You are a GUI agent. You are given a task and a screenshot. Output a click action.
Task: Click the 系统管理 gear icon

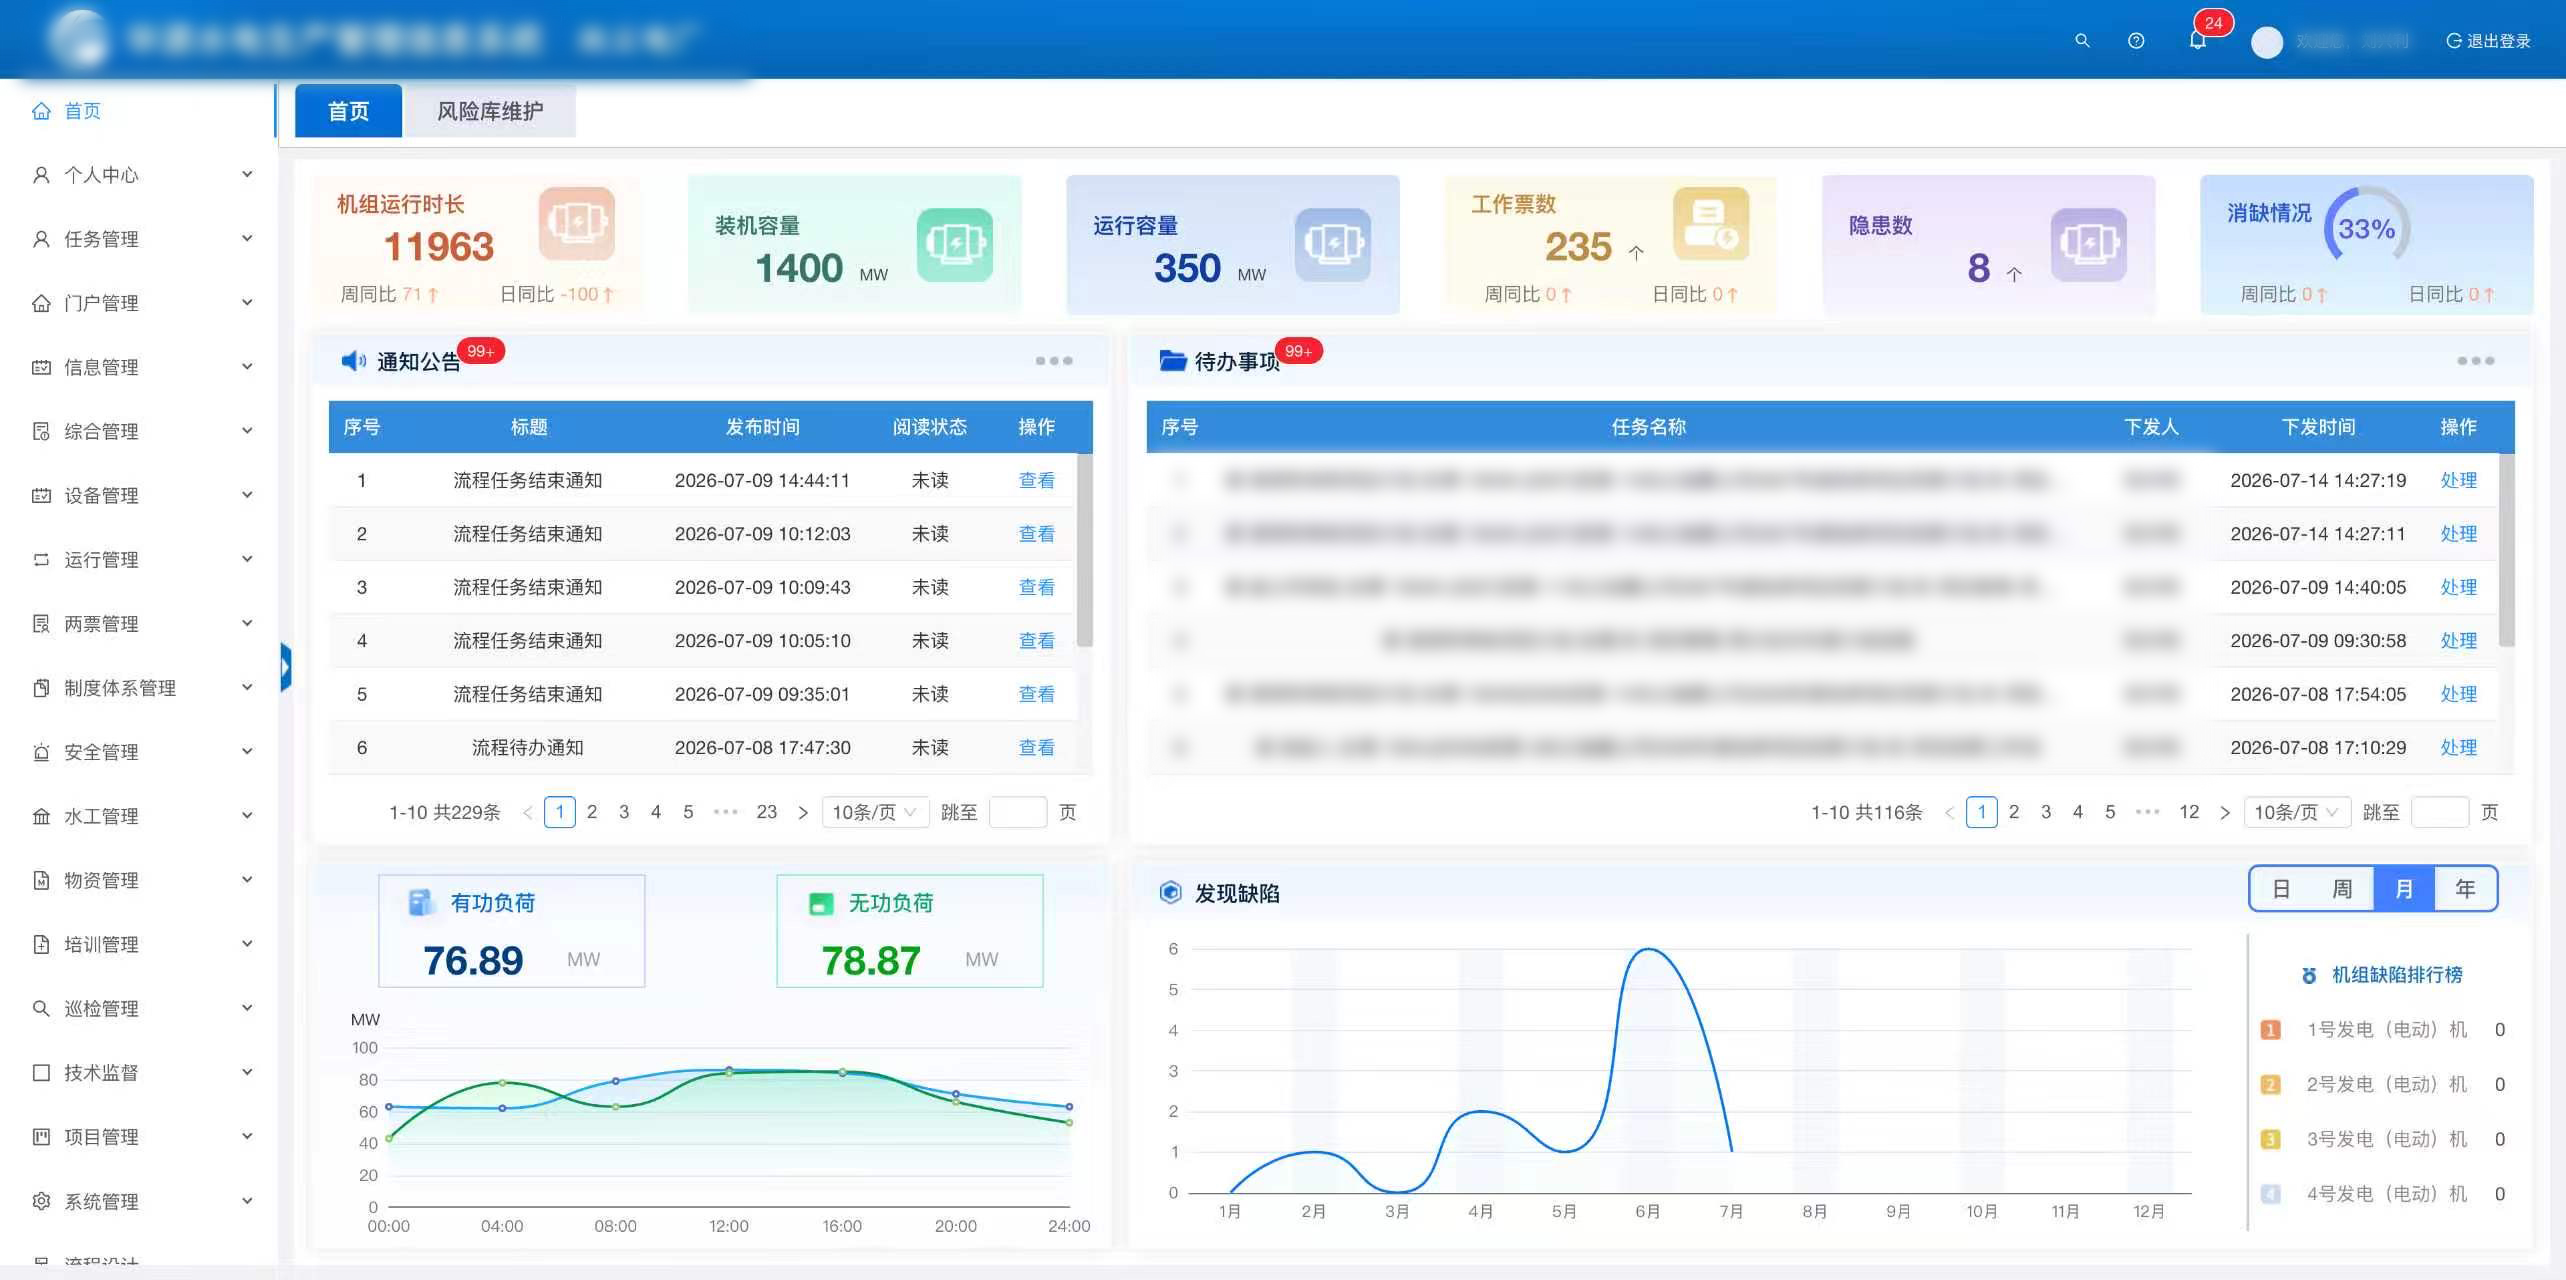point(41,1201)
